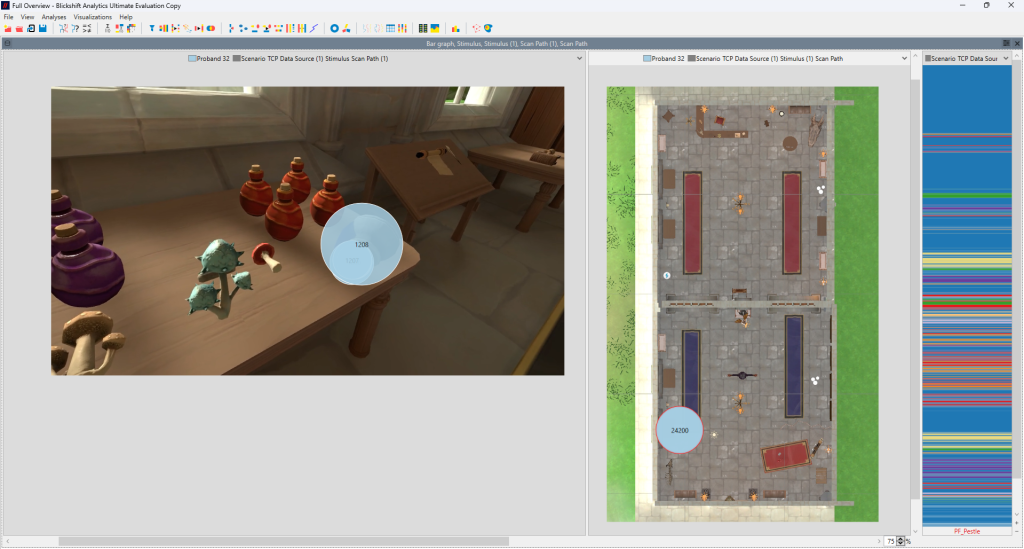
Task: Click the dock panel icon in the header bar
Action: point(1006,44)
